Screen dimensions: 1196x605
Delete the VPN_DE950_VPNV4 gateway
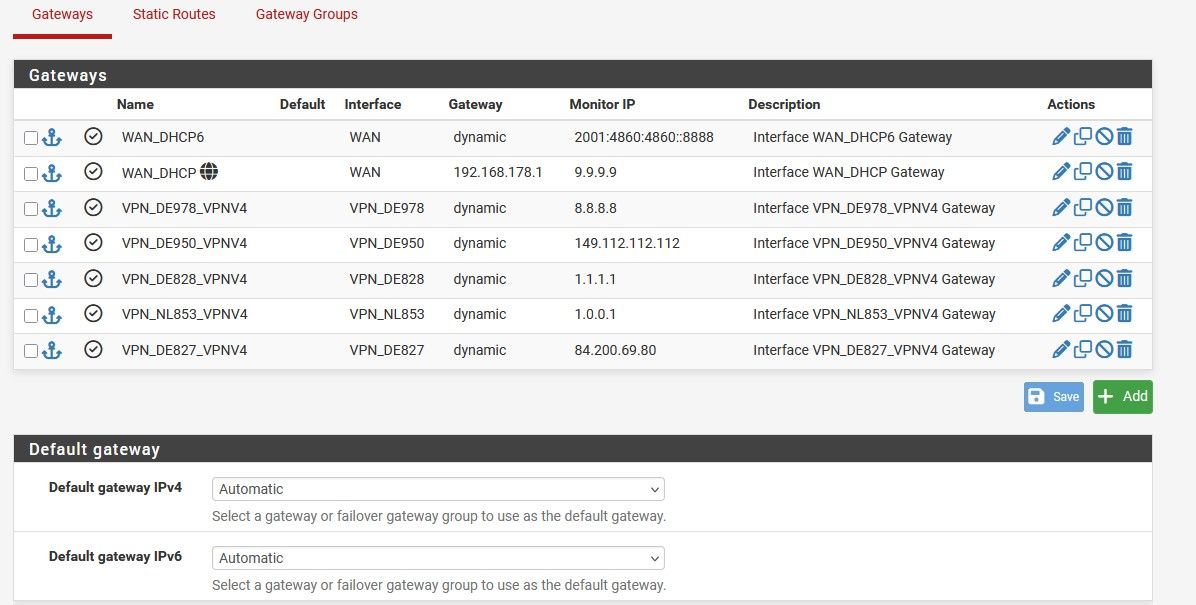[1125, 243]
